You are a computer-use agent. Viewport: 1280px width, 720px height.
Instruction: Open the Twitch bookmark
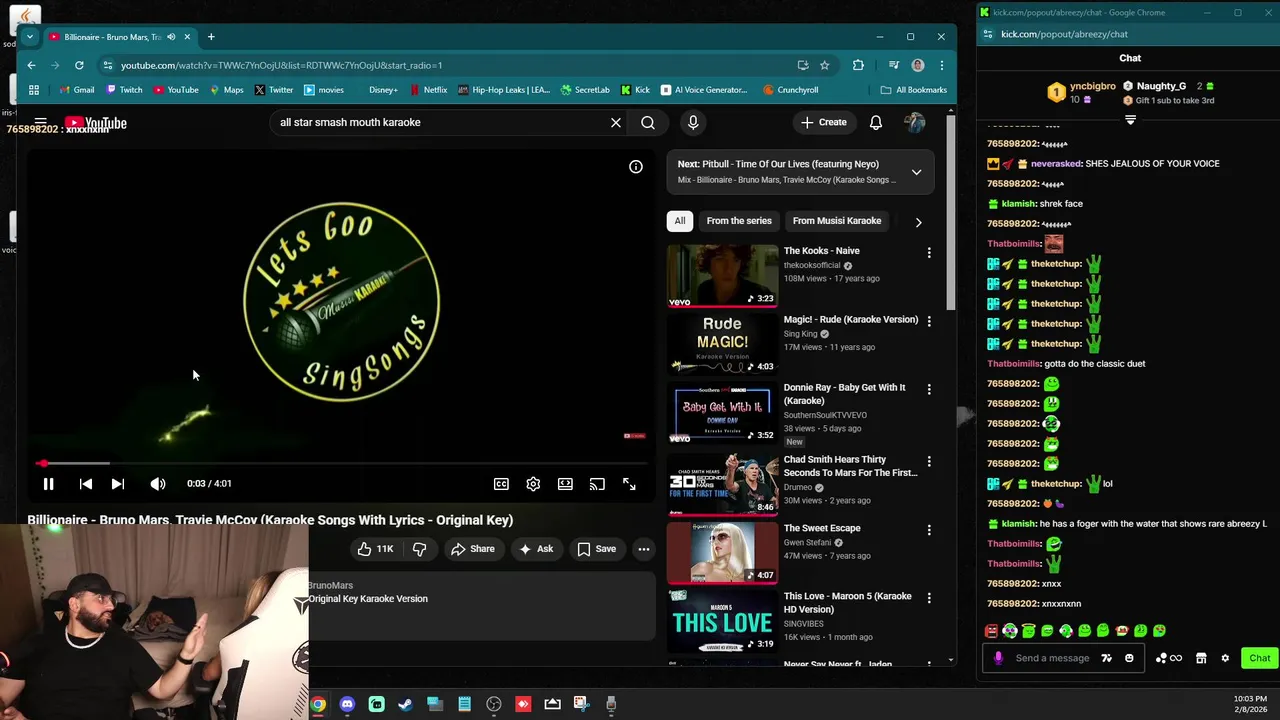(x=124, y=90)
